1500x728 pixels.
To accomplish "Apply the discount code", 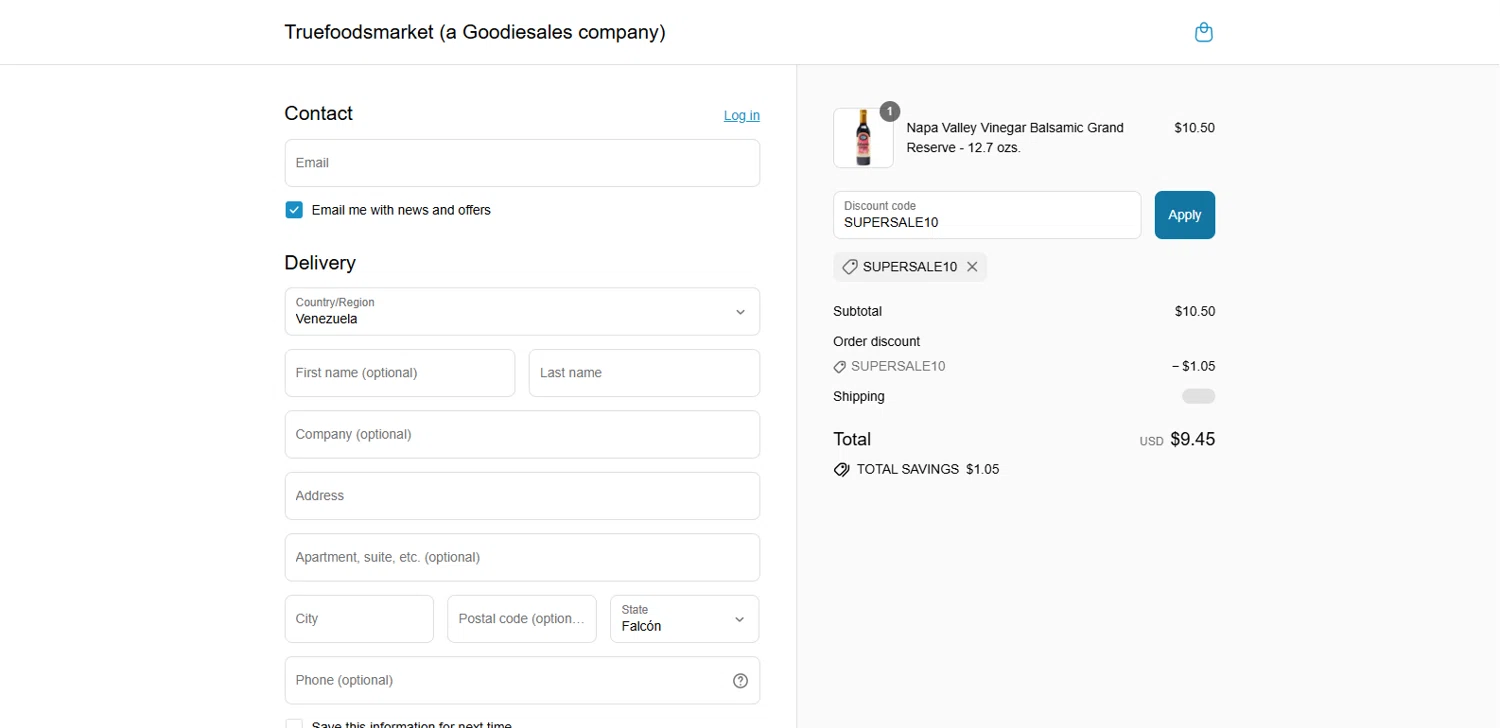I will pos(1185,215).
